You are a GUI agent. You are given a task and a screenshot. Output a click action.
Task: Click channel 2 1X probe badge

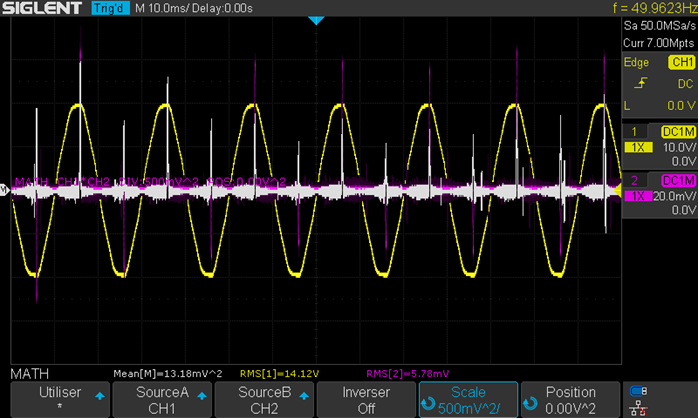(638, 196)
